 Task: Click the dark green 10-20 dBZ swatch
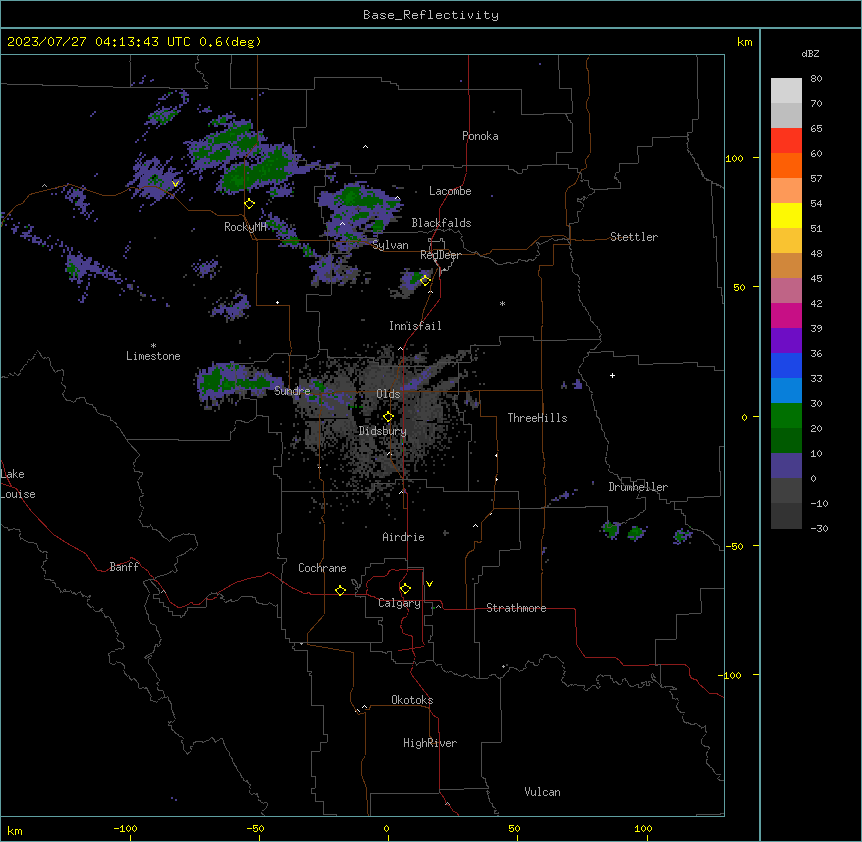point(786,441)
